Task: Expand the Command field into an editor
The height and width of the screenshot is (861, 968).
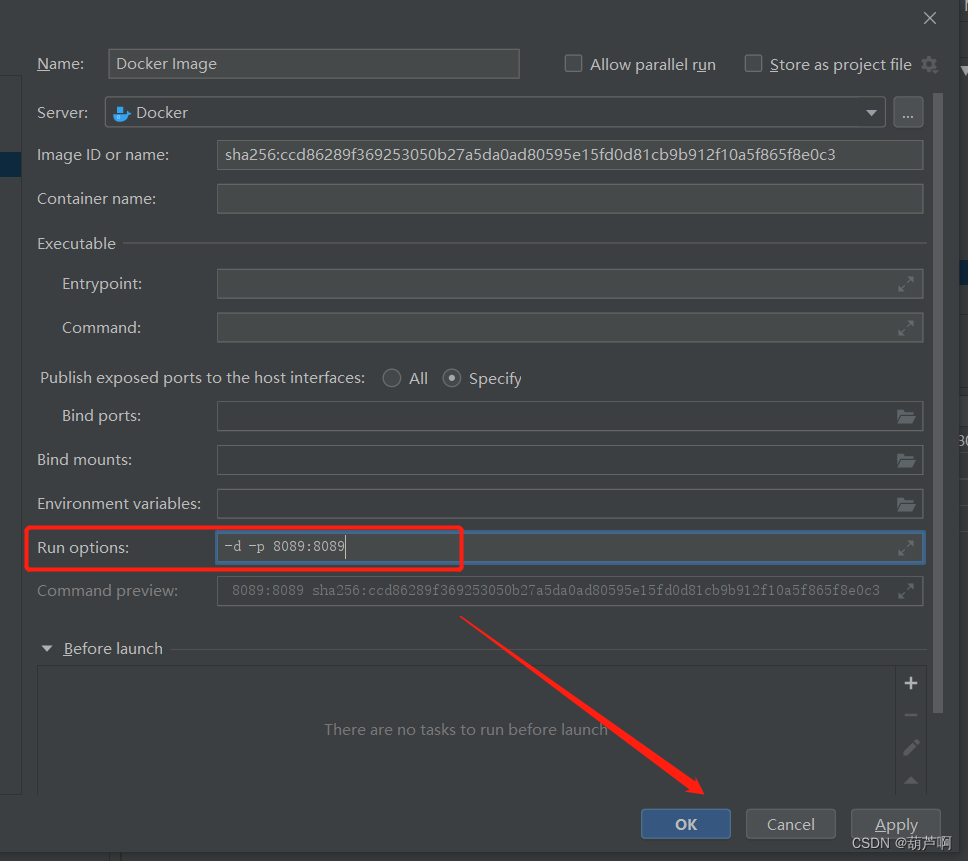Action: 906,328
